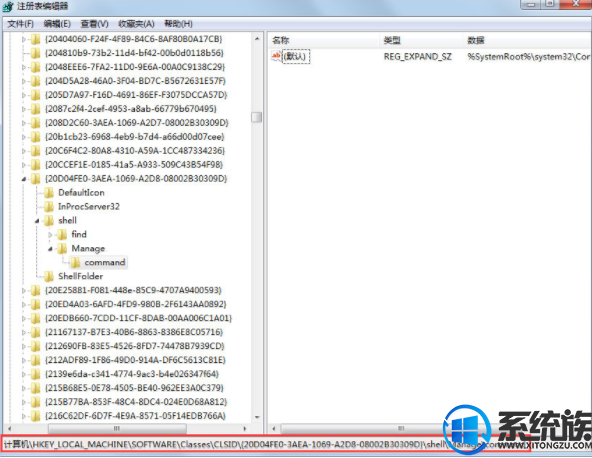Viewport: 592px width, 458px height.
Task: Open the 收藏夹(A) menu
Action: tap(136, 24)
